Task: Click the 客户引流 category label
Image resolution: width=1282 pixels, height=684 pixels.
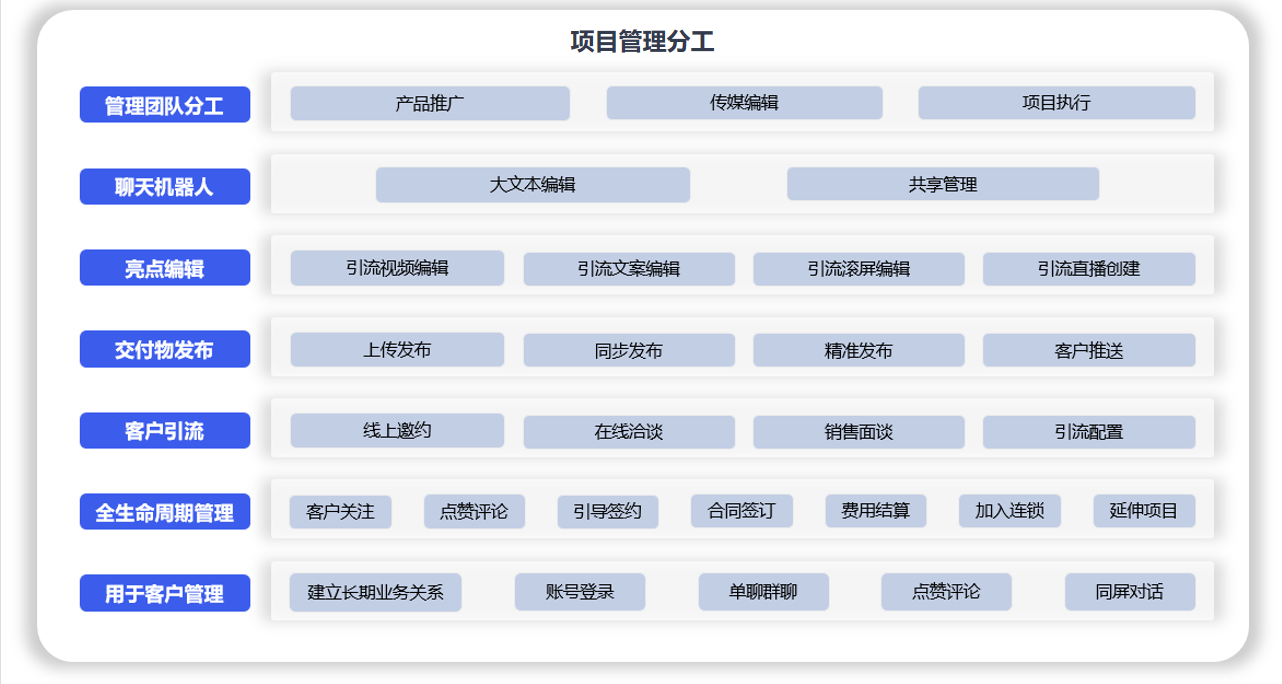Action: pos(164,431)
